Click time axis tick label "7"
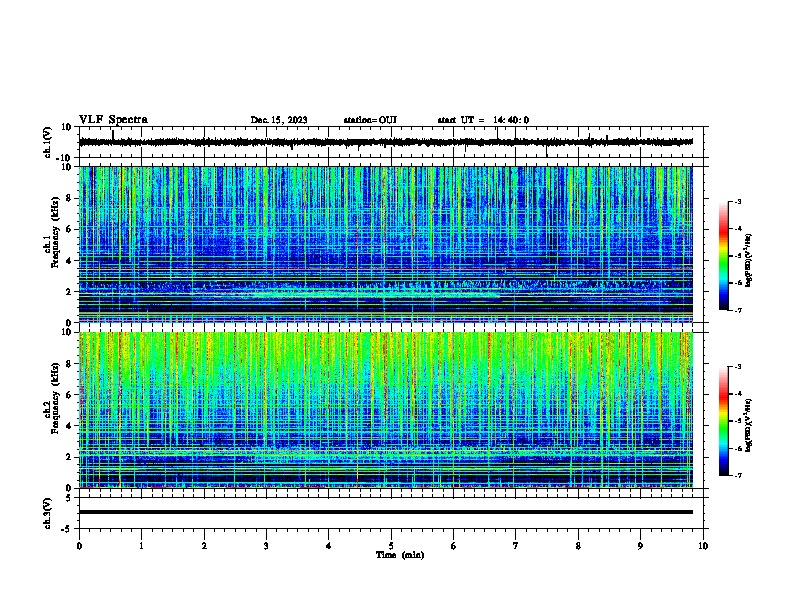The height and width of the screenshot is (612, 792). click(x=516, y=546)
